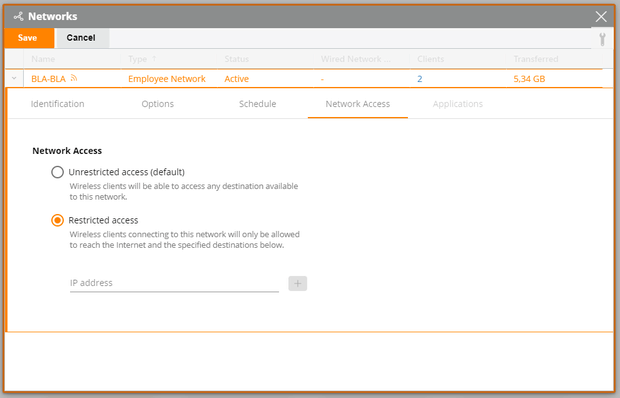Viewport: 620px width, 398px height.
Task: Click the wireless signal icon beside BLA-BLA
Action: click(74, 78)
